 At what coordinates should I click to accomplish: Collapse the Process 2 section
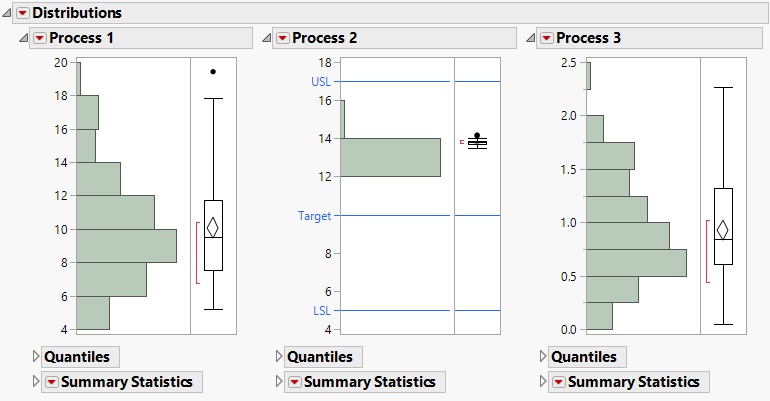266,38
